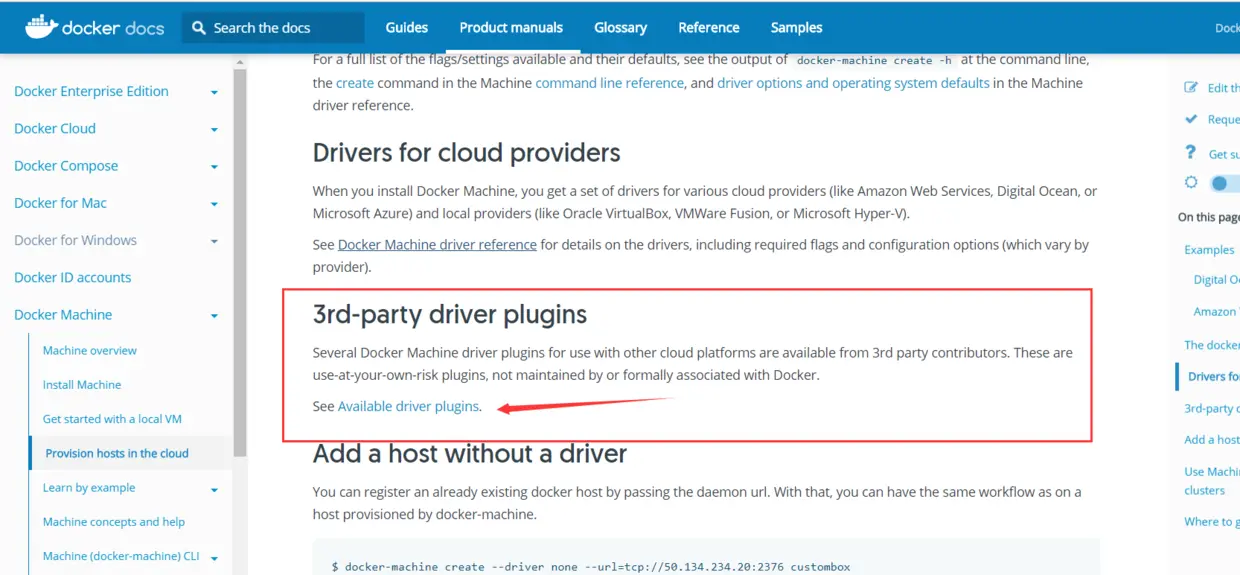Jump to the Amazon section on this page
Screen dimensions: 1240x575
coord(1216,312)
